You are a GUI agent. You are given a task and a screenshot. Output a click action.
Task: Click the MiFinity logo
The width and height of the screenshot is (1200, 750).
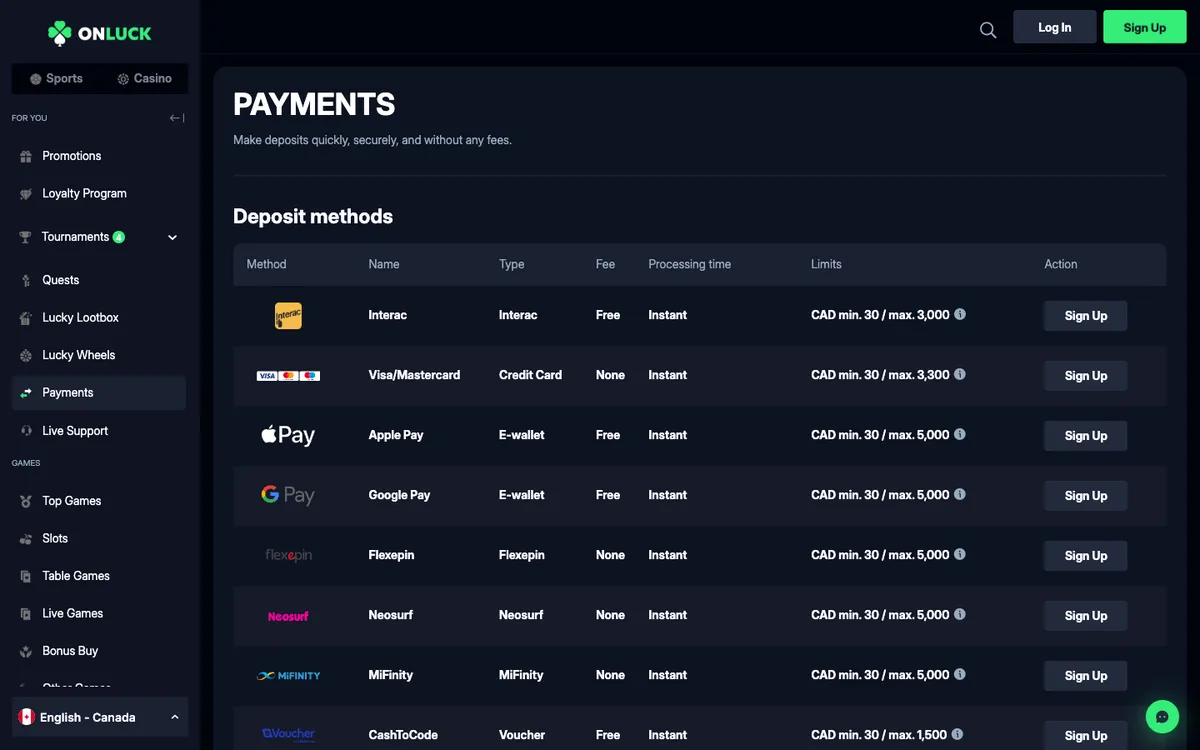(288, 676)
